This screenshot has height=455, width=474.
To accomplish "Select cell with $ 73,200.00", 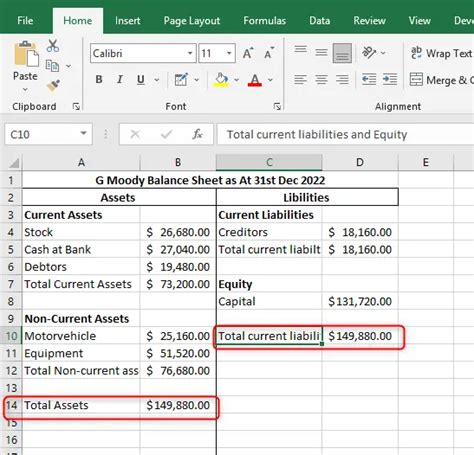I will (178, 284).
